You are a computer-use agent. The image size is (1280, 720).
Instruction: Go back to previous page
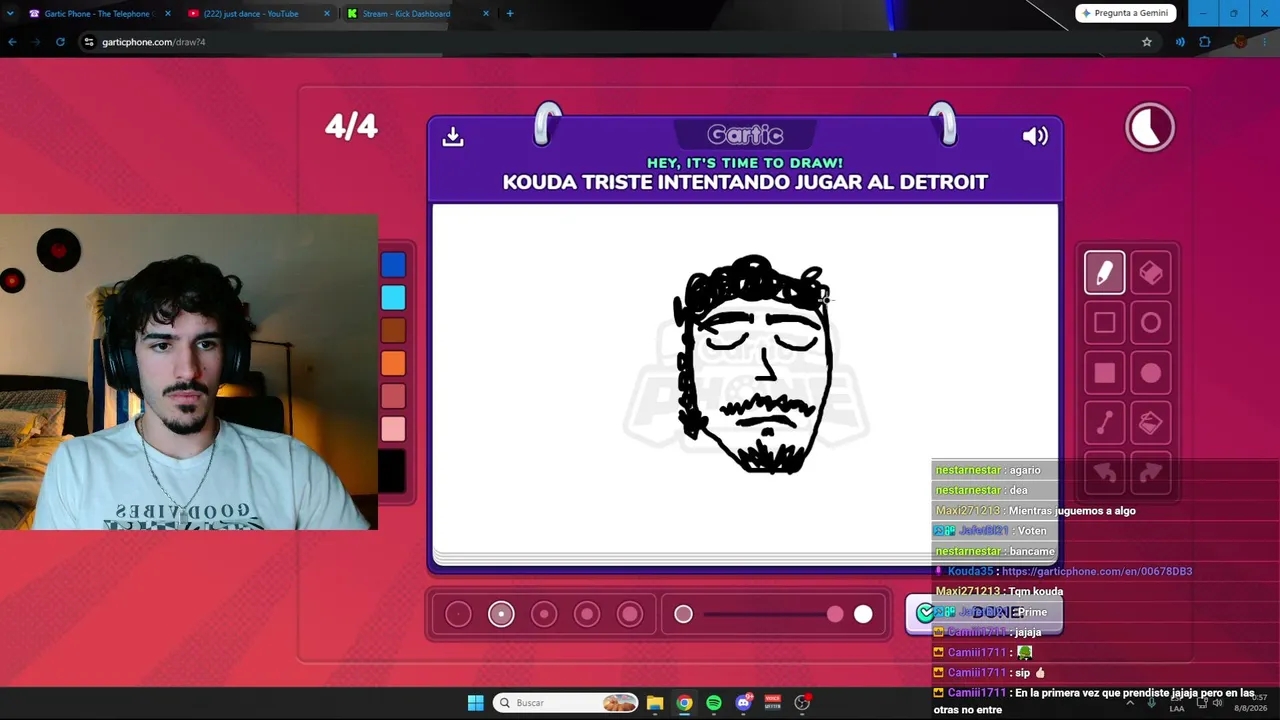(x=12, y=42)
